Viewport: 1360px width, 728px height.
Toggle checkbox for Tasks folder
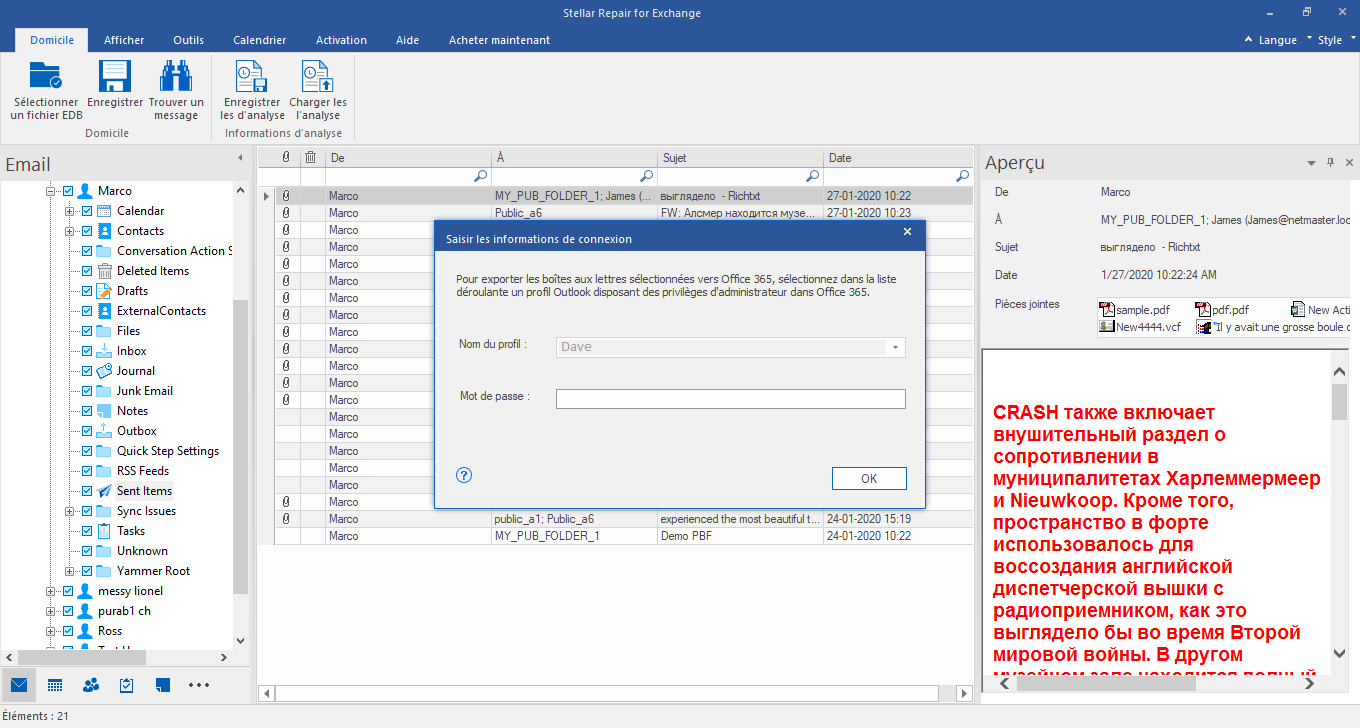(x=87, y=531)
